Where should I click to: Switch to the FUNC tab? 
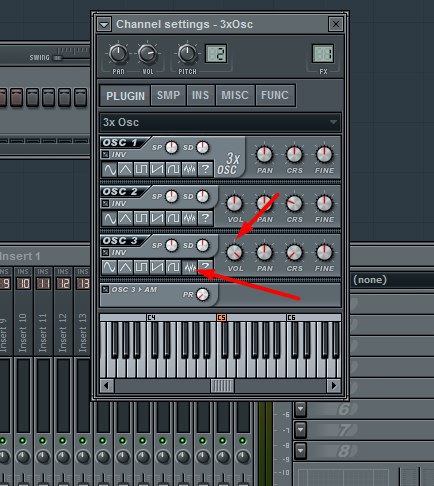(275, 95)
